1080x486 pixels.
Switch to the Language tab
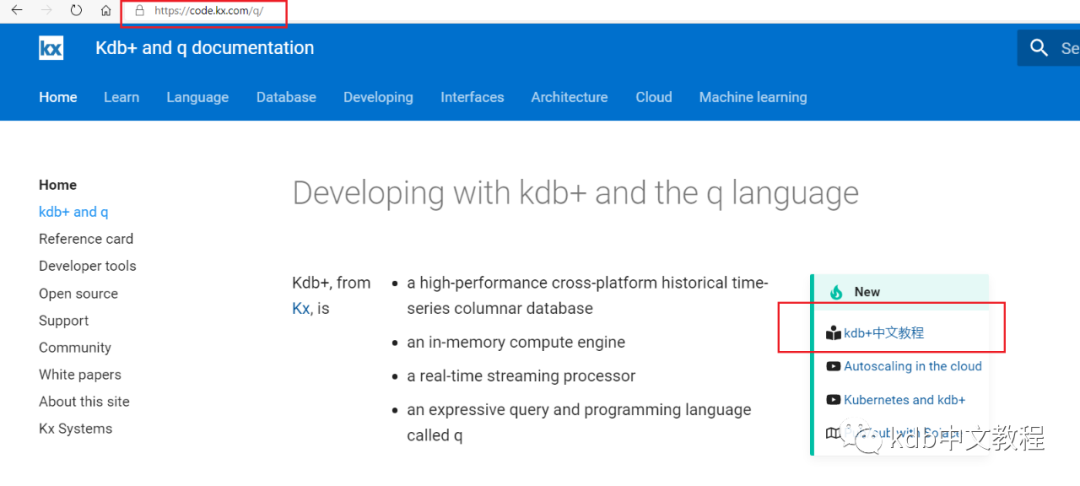pyautogui.click(x=197, y=97)
